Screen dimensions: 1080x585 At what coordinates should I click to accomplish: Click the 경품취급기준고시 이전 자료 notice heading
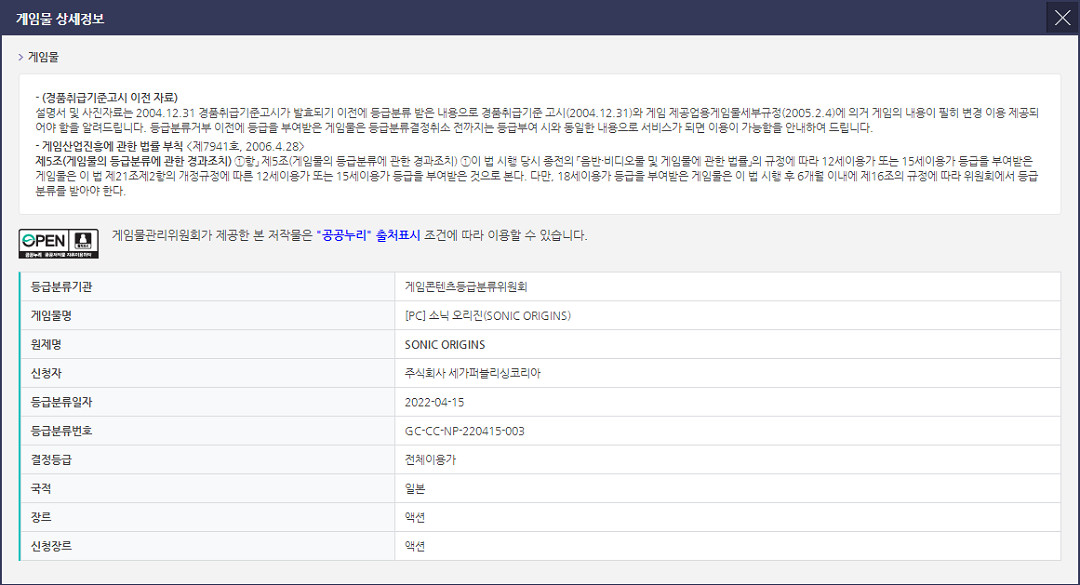click(108, 97)
